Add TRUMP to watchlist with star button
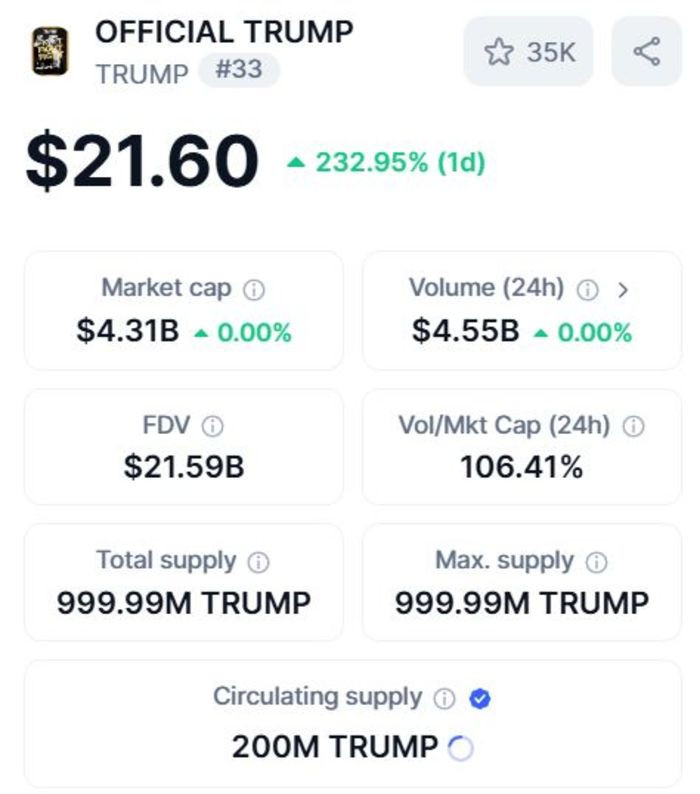Screen dimensions: 700x794 click(528, 51)
